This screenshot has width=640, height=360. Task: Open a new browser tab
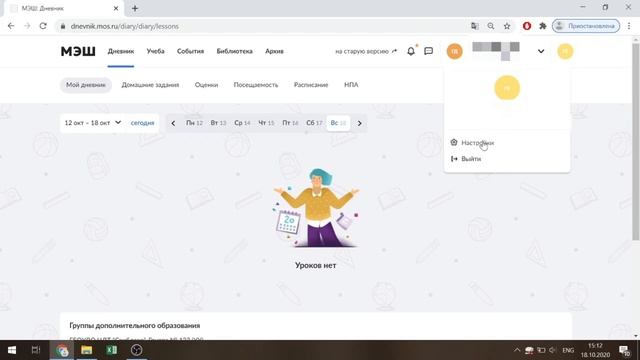click(135, 8)
